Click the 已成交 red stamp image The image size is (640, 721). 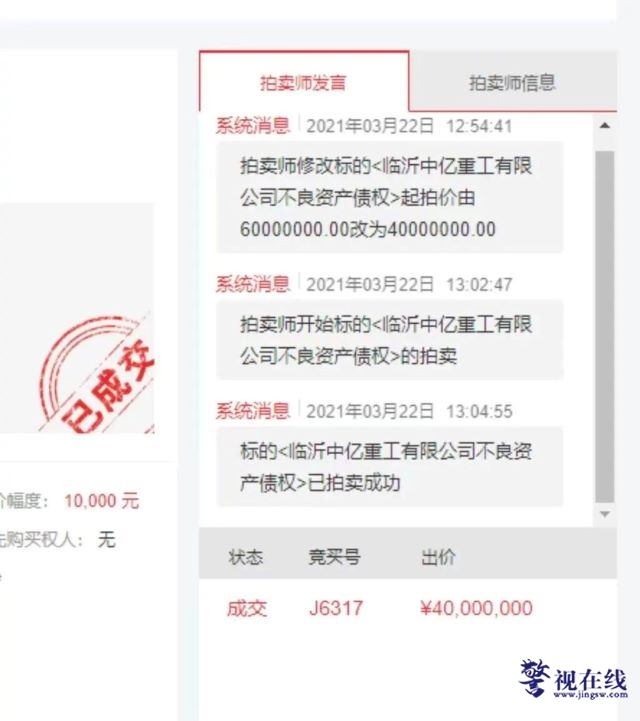pos(97,373)
